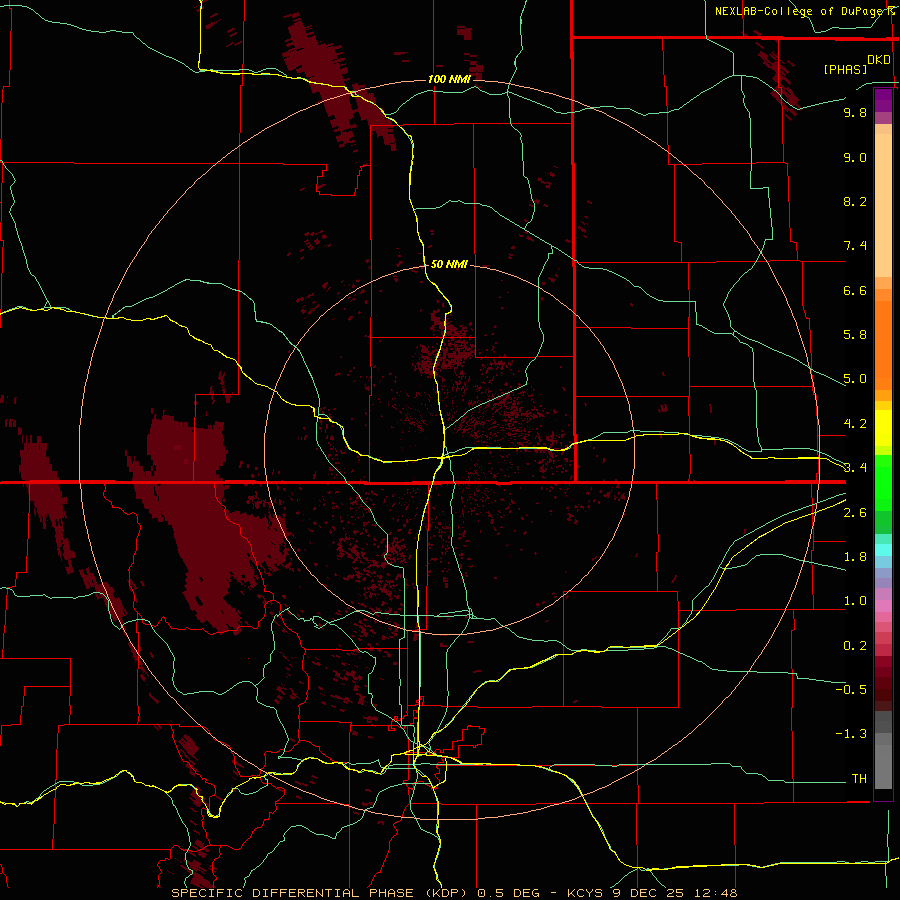This screenshot has width=900, height=900.
Task: Click the -1.3 legend value
Action: point(851,734)
